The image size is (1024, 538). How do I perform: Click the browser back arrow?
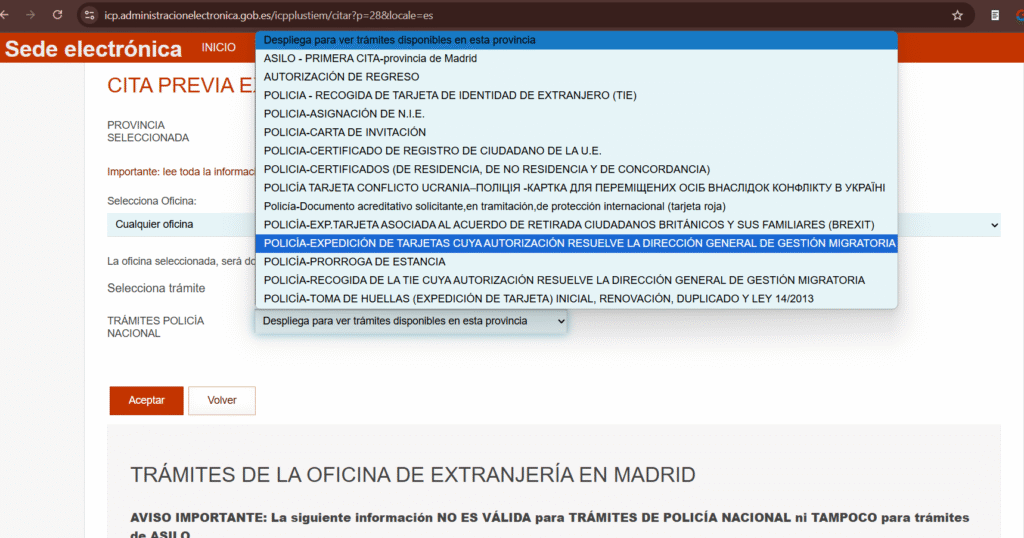8,15
